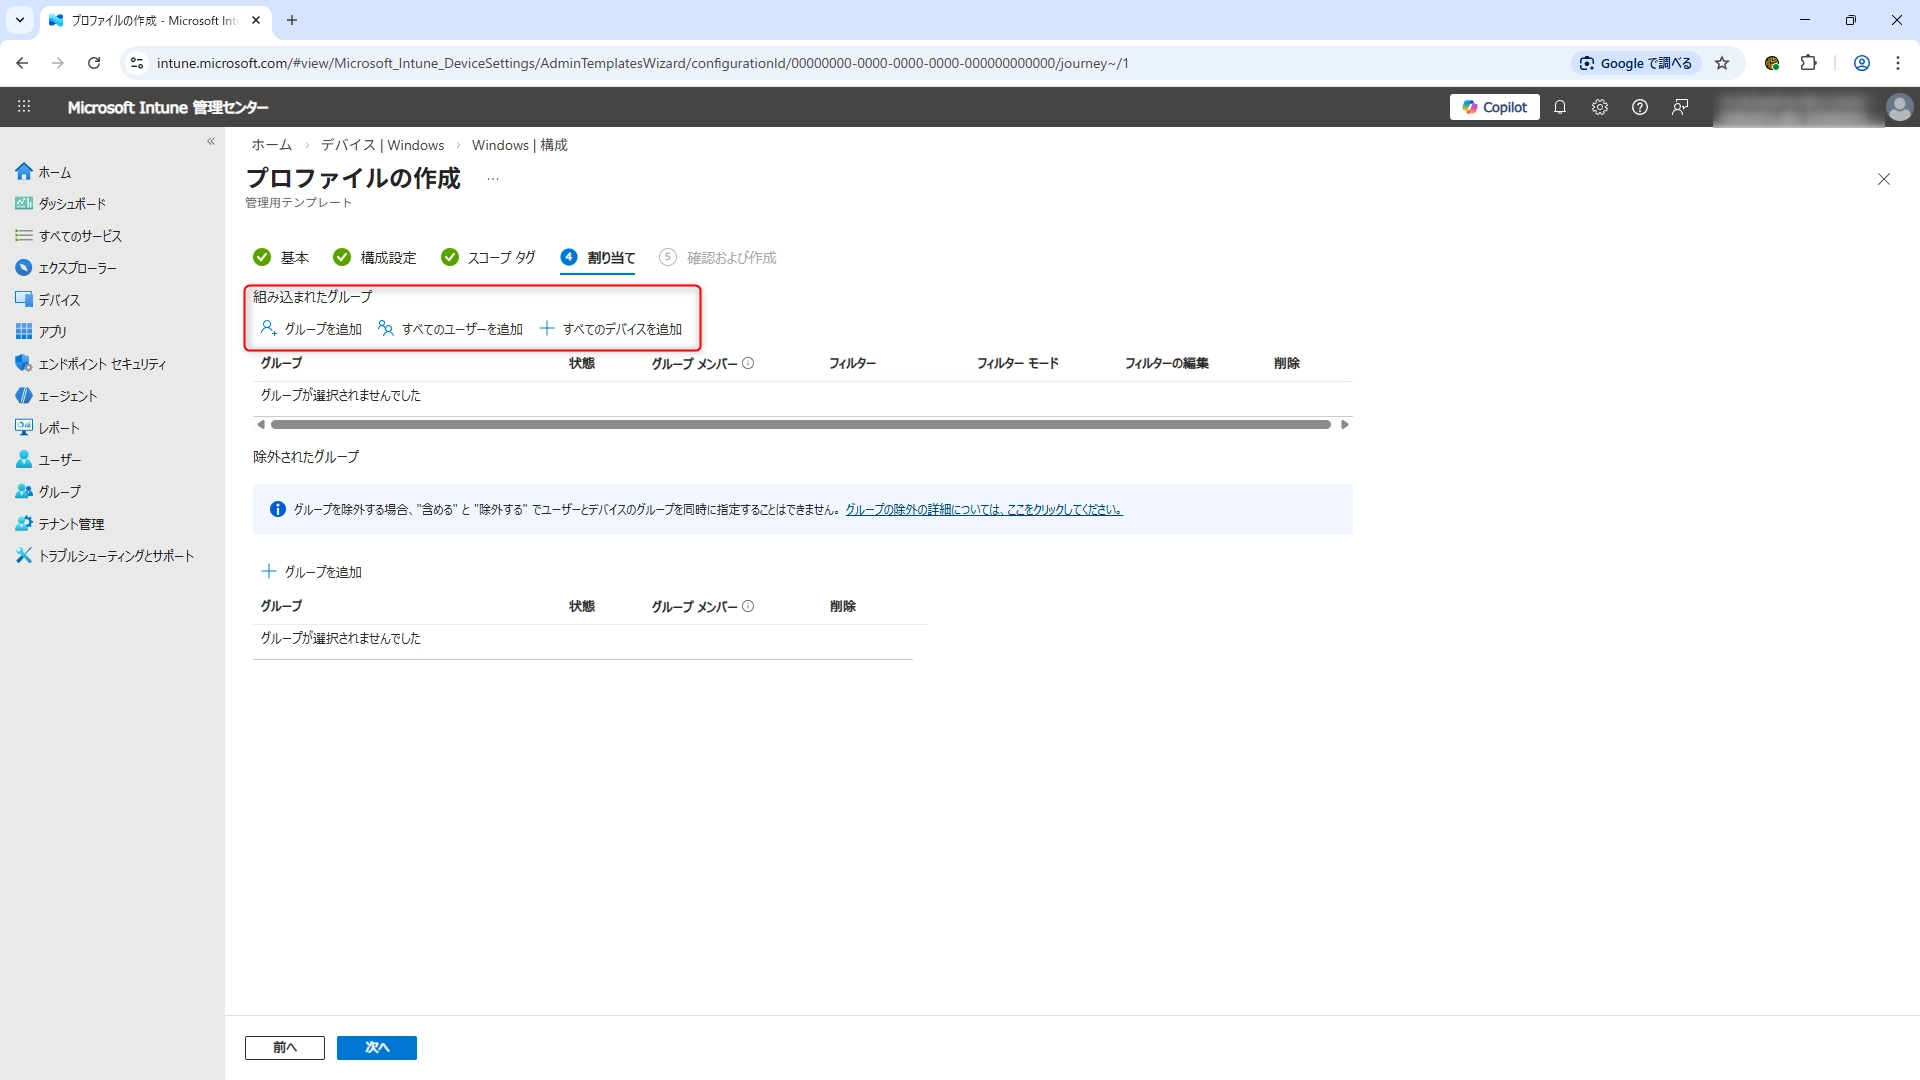
Task: Click the account avatar icon
Action: (x=1898, y=107)
